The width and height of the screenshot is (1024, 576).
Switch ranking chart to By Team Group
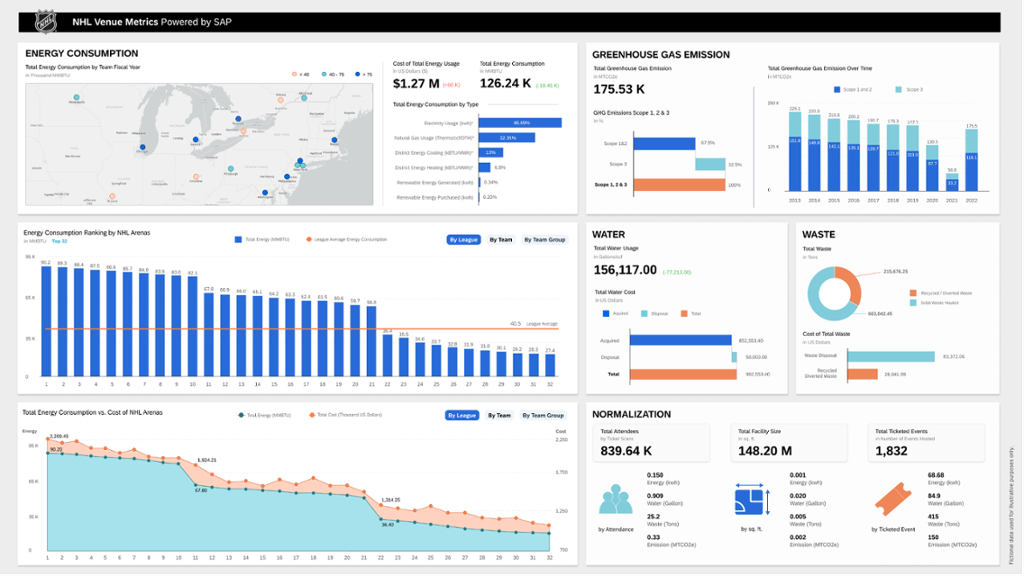(x=545, y=240)
